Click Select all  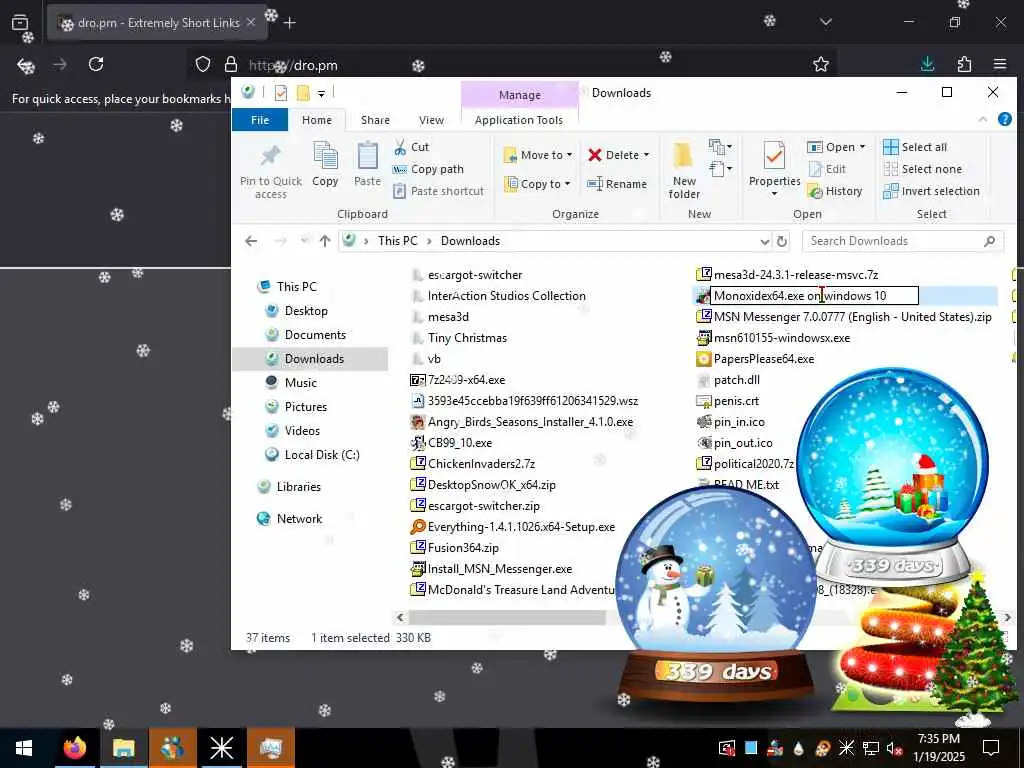pyautogui.click(x=915, y=147)
